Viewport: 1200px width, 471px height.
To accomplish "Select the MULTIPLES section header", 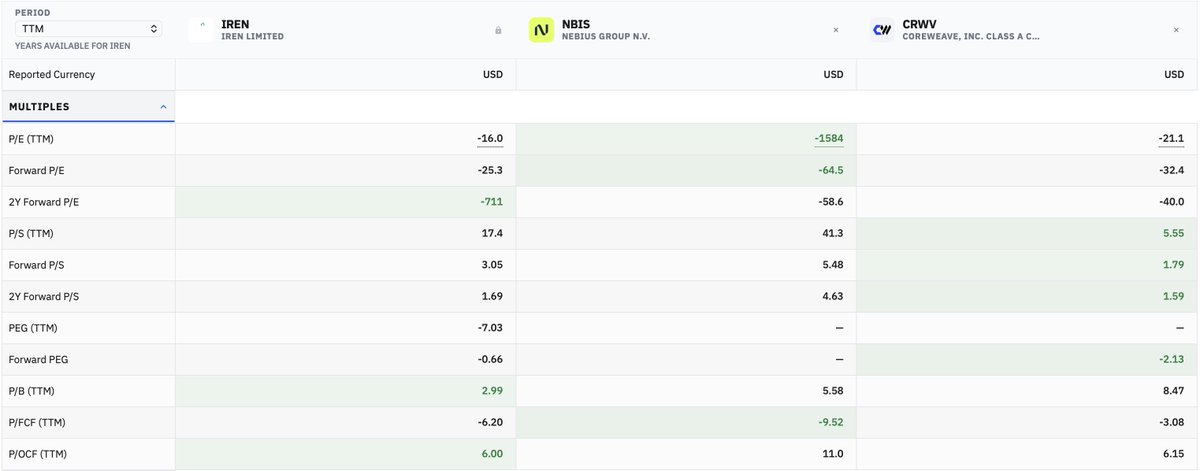I will 88,106.
